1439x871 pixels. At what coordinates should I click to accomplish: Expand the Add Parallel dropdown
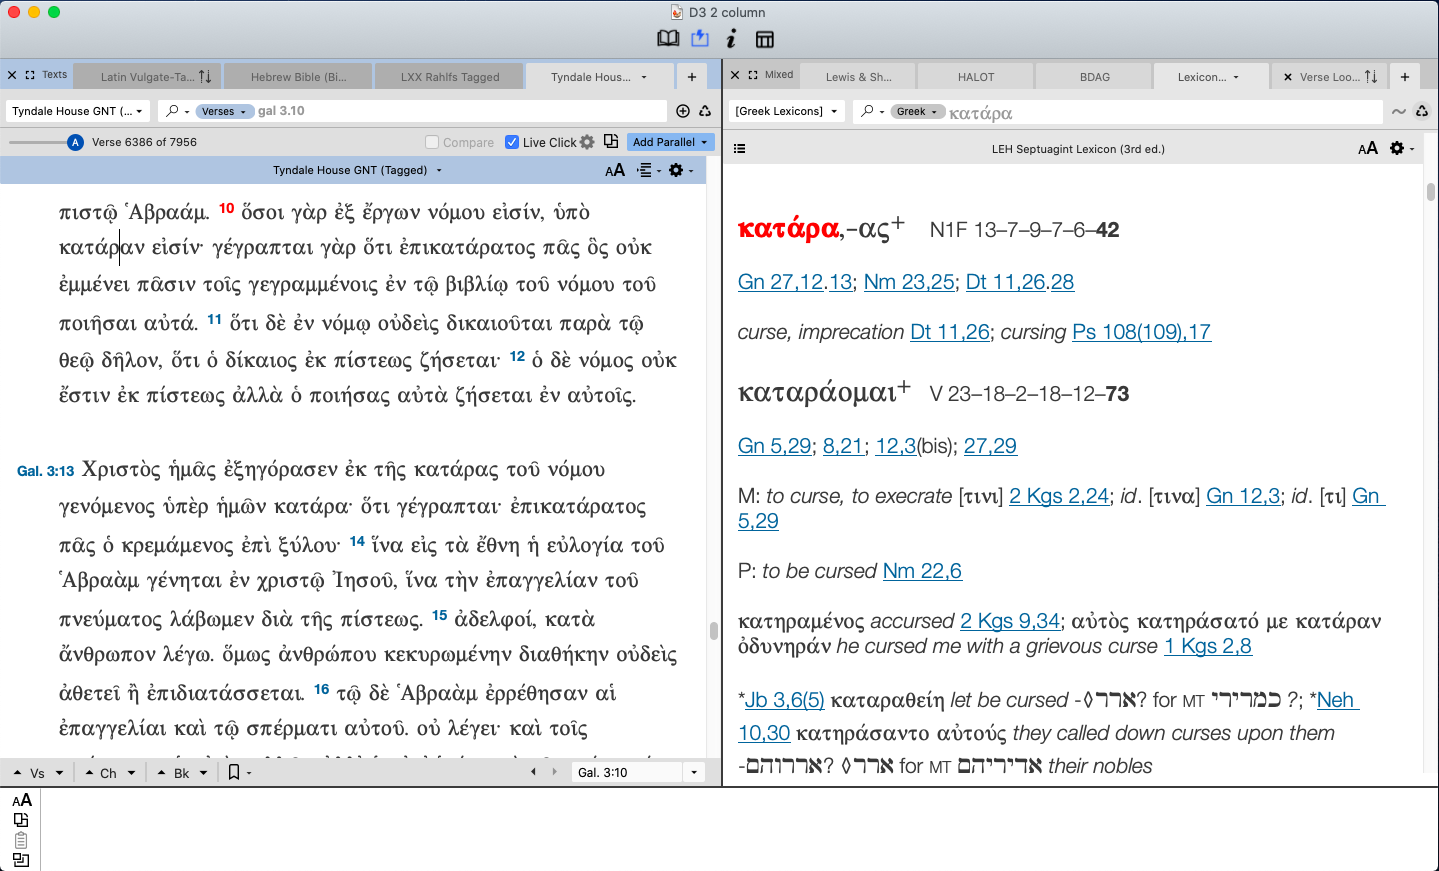[670, 142]
